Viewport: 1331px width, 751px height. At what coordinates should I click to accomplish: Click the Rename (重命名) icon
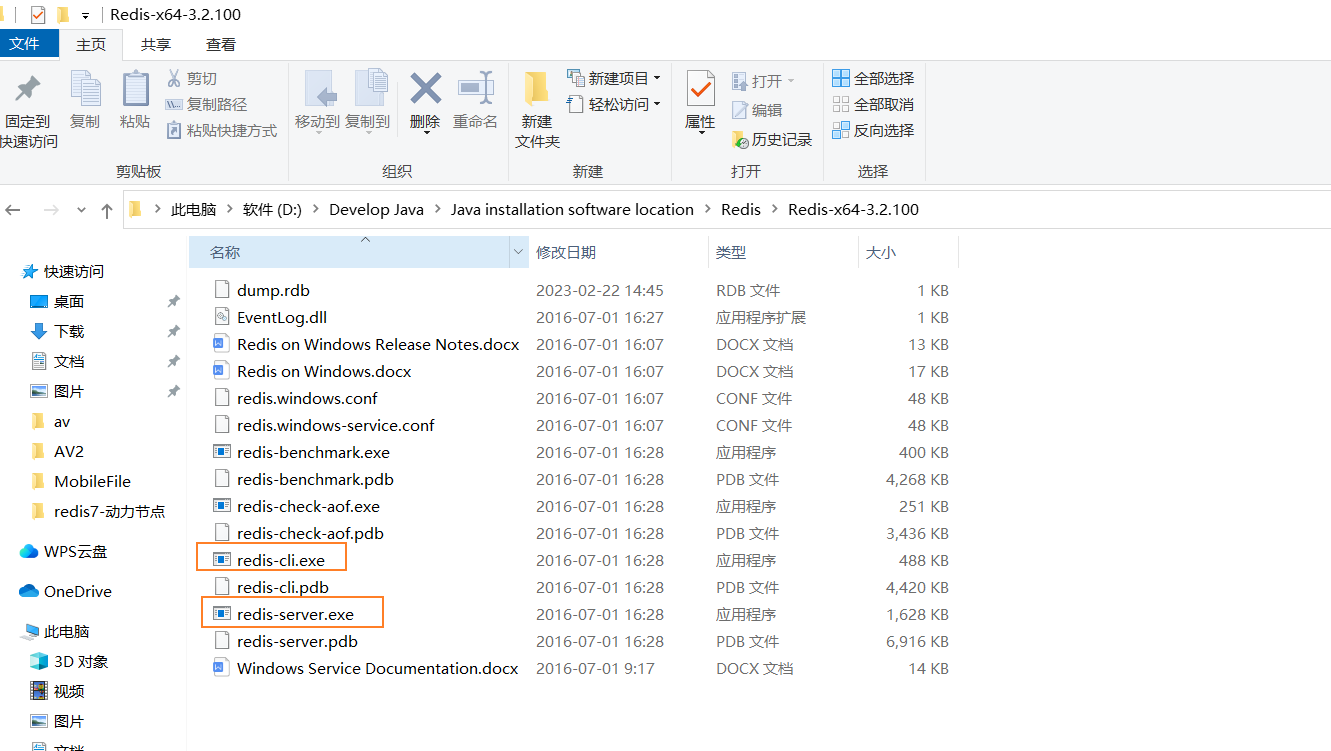click(476, 88)
